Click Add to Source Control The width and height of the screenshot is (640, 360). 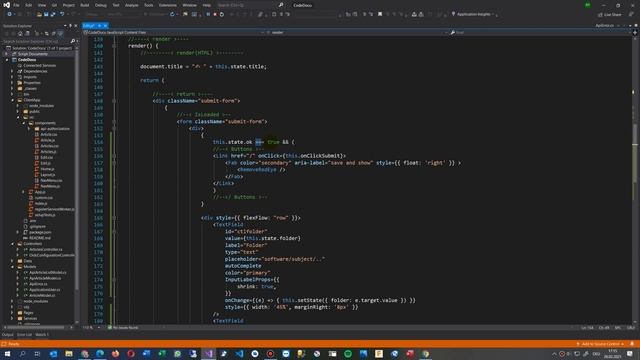(x=600, y=344)
